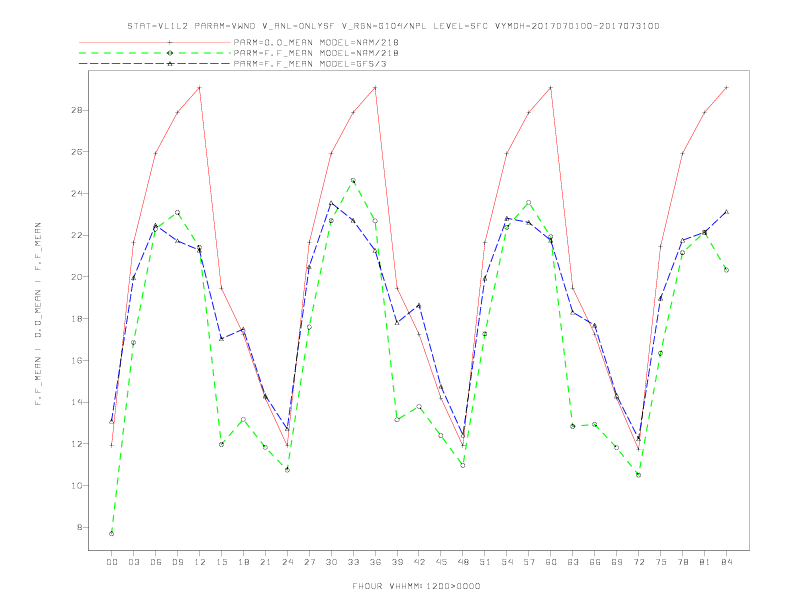This screenshot has width=792, height=612.
Task: Click the green circle data point at hour 33
Action: coord(353,180)
